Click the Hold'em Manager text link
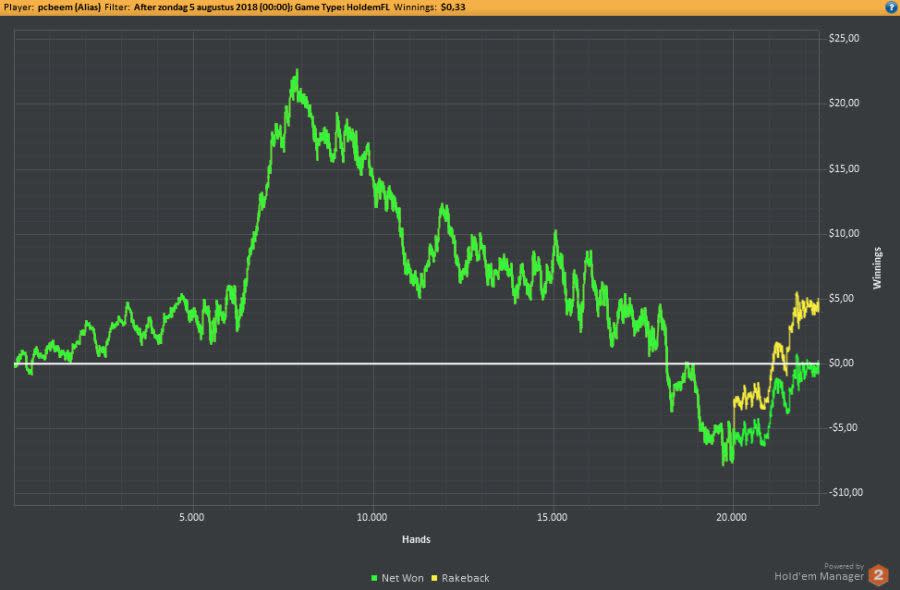The image size is (900, 590). 818,576
